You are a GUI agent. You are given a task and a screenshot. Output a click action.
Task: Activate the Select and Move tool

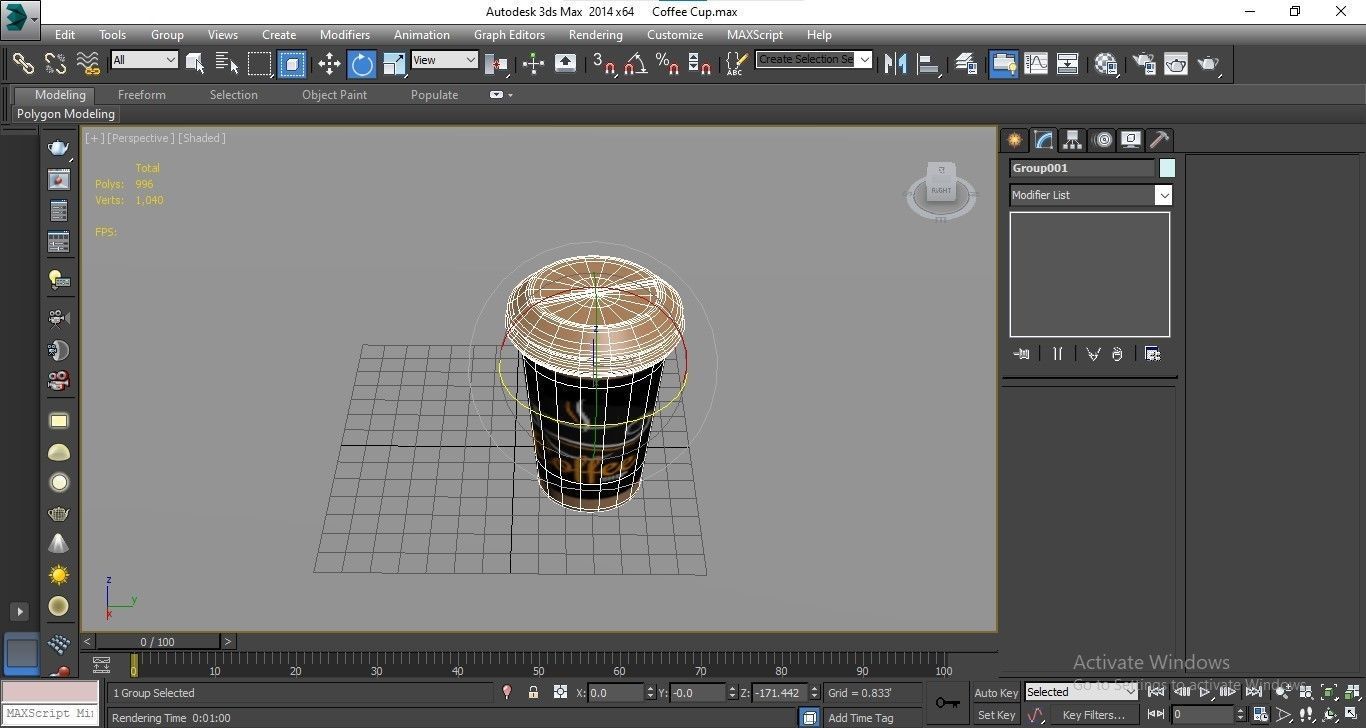(x=329, y=63)
